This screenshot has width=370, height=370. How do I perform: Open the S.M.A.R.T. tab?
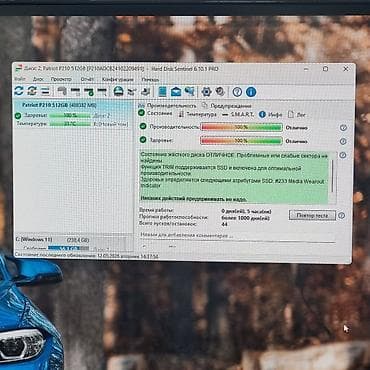(238, 114)
